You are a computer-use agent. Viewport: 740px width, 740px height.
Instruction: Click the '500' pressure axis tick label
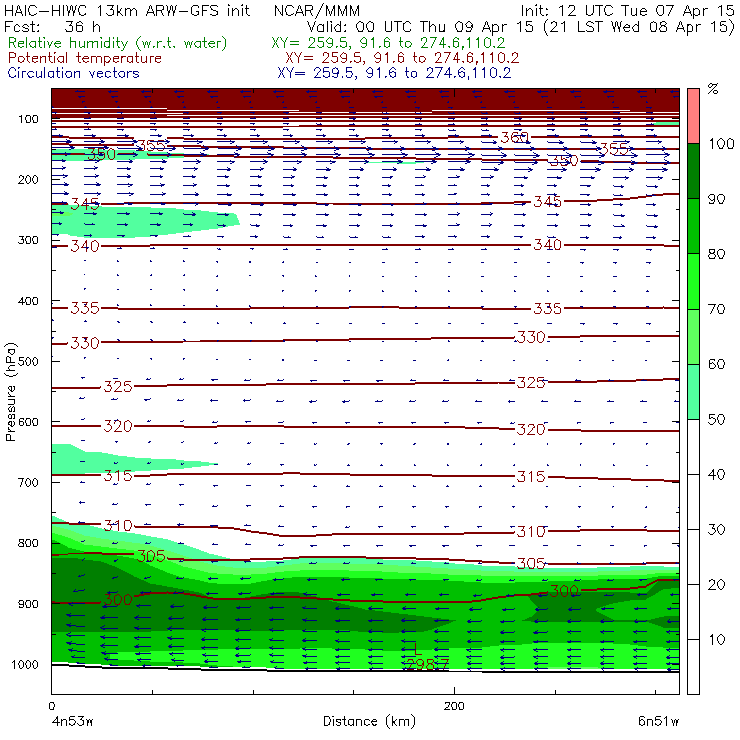click(28, 362)
